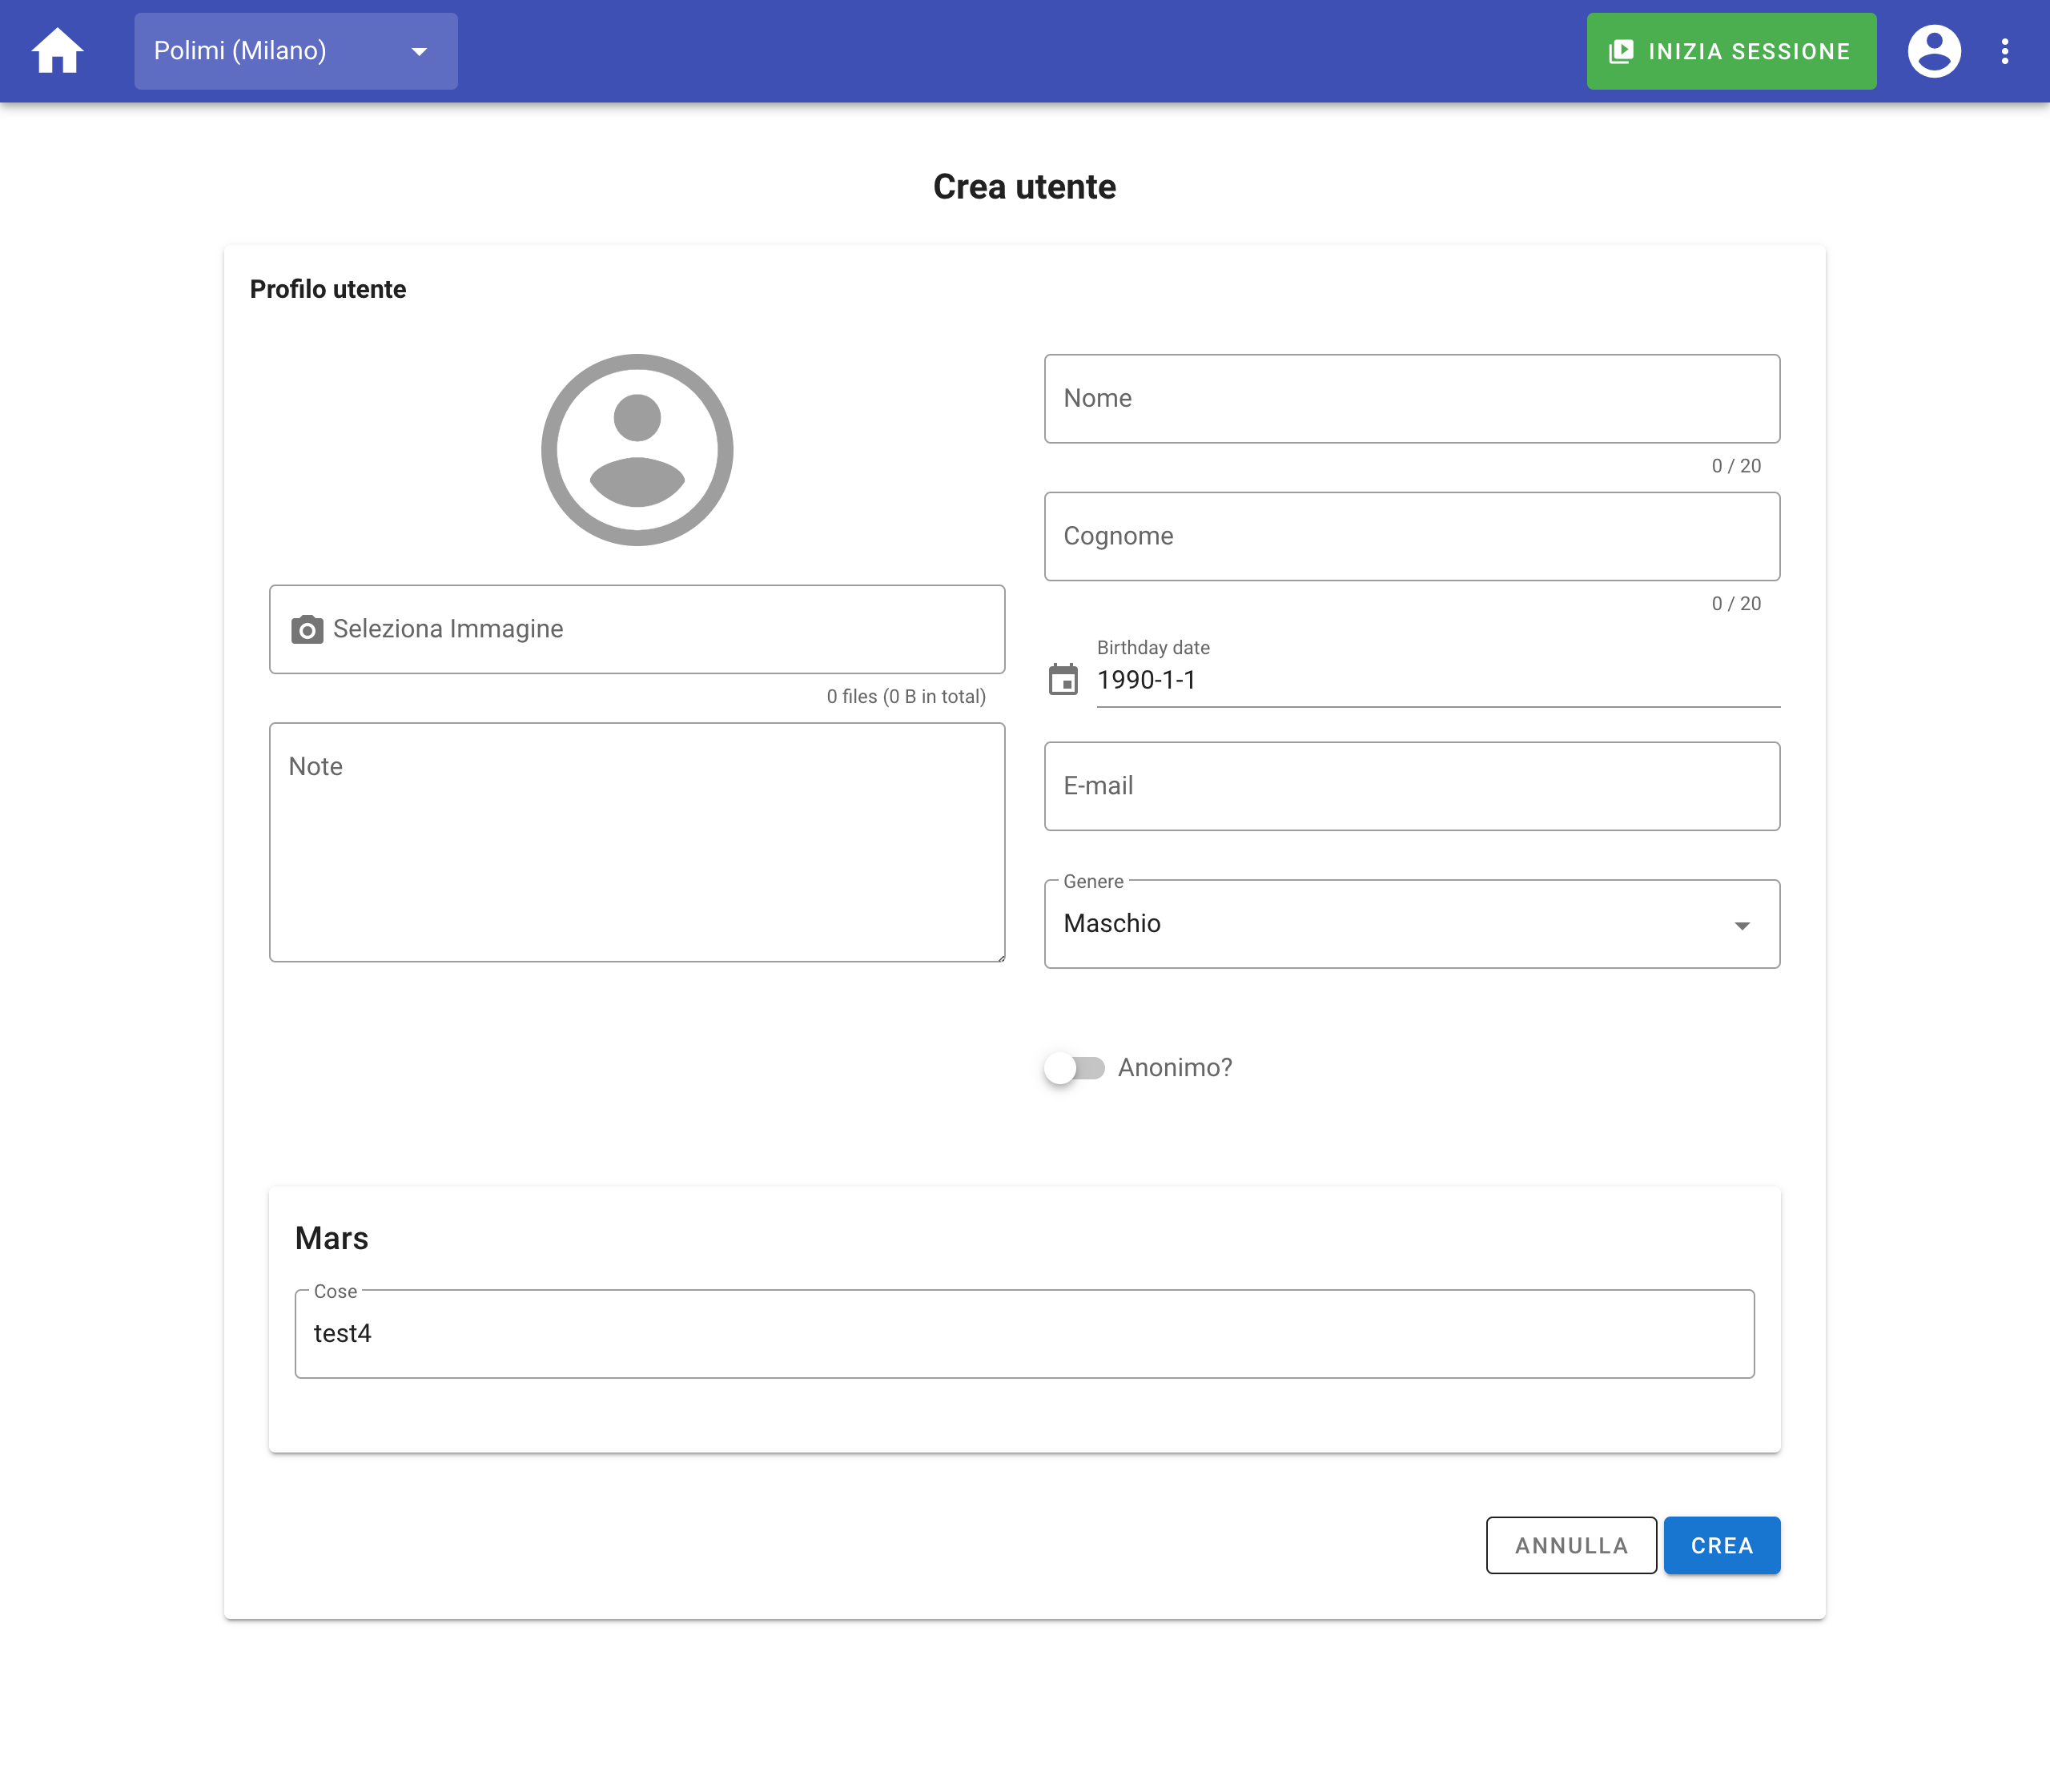Image resolution: width=2050 pixels, height=1792 pixels.
Task: Open the three-dot overflow menu
Action: 2004,51
